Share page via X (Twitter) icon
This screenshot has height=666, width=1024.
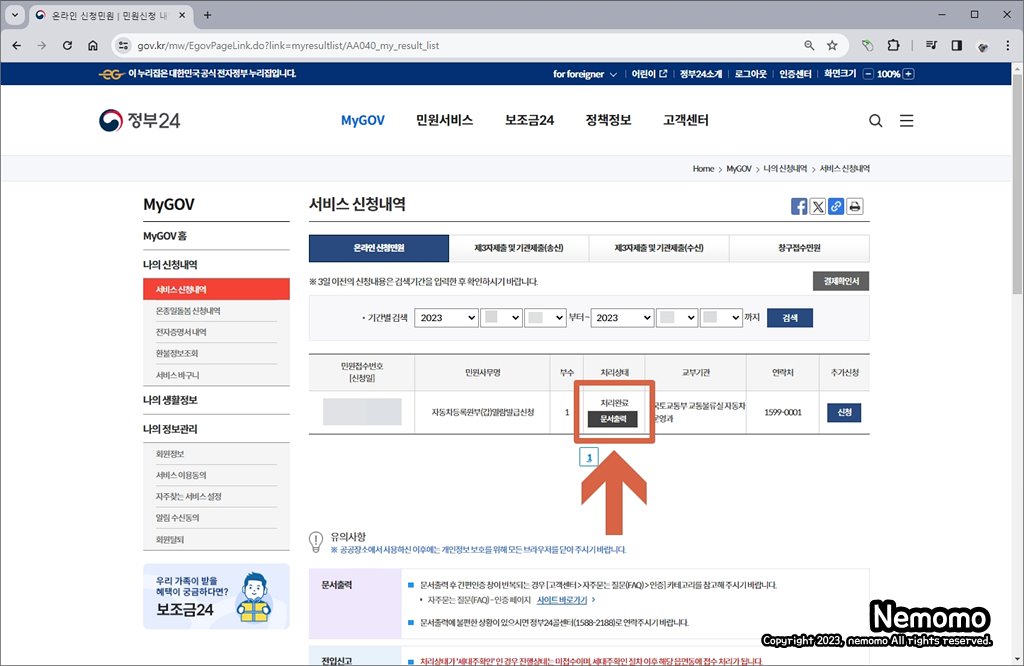(x=818, y=206)
